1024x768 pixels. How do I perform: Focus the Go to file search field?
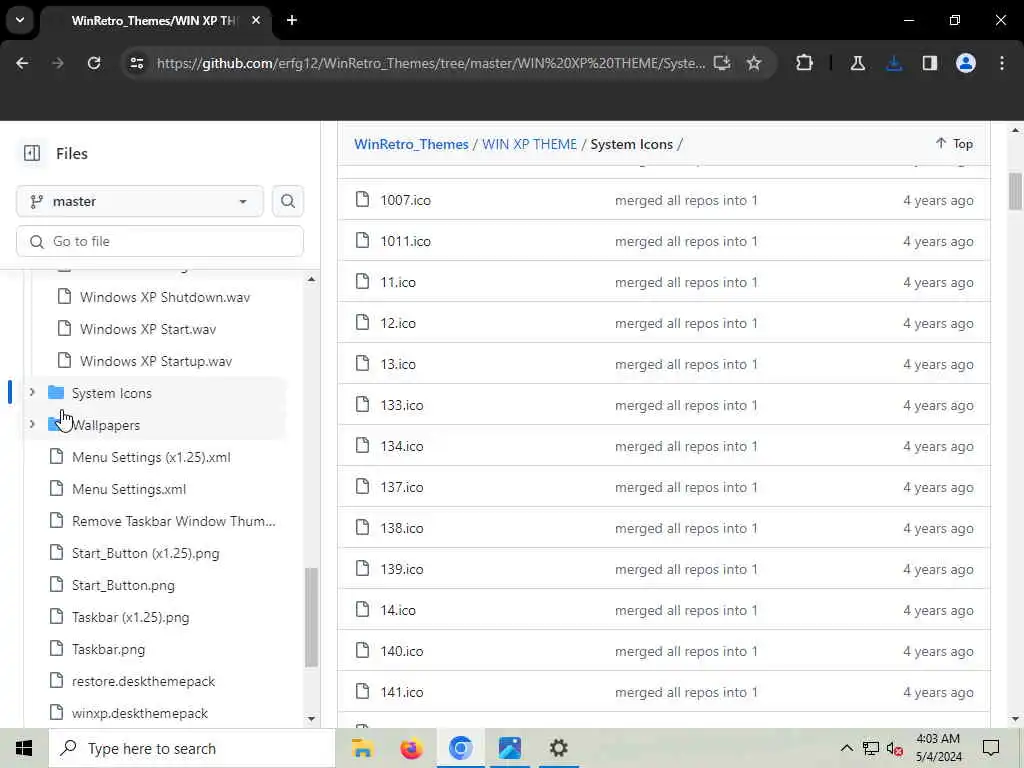coord(160,242)
